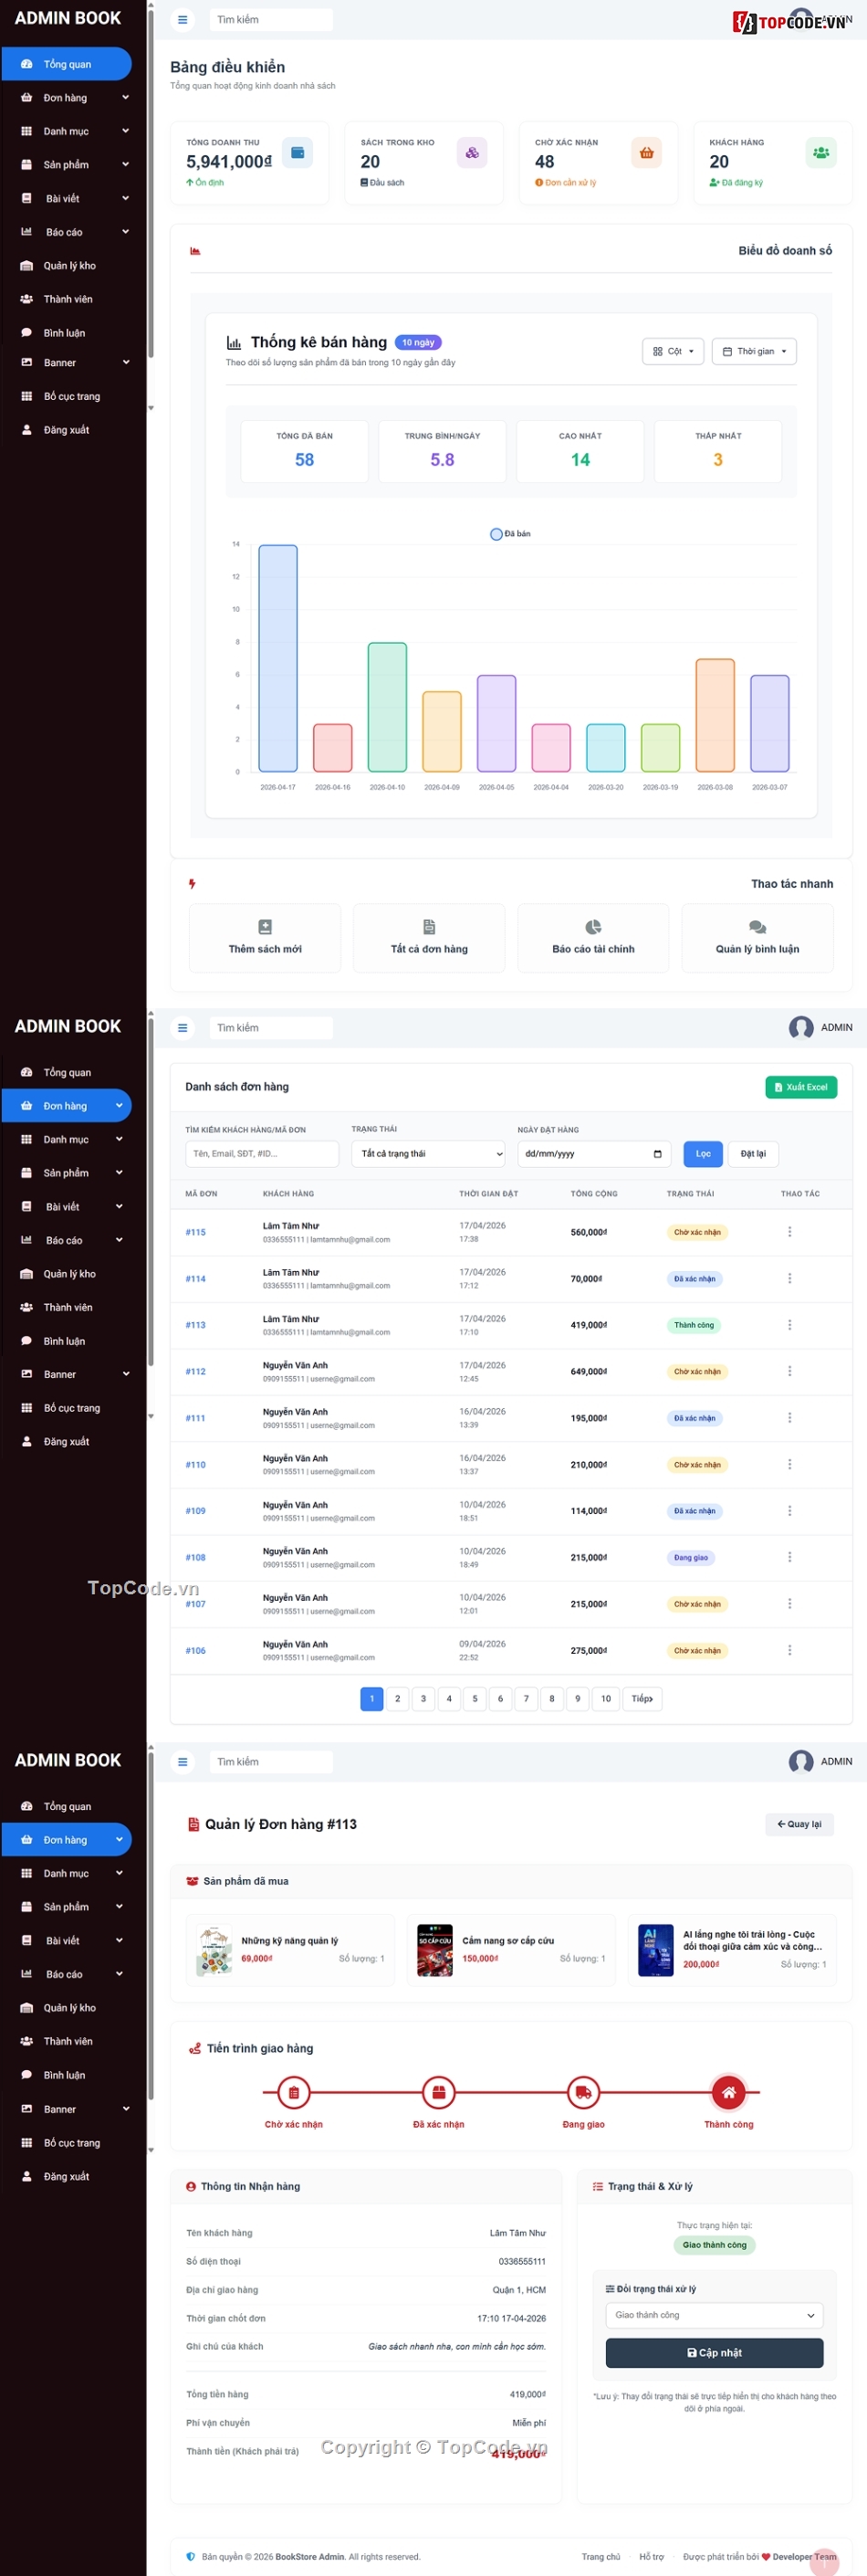Click the Xuất Excel button
The image size is (867, 2576).
[x=800, y=1087]
